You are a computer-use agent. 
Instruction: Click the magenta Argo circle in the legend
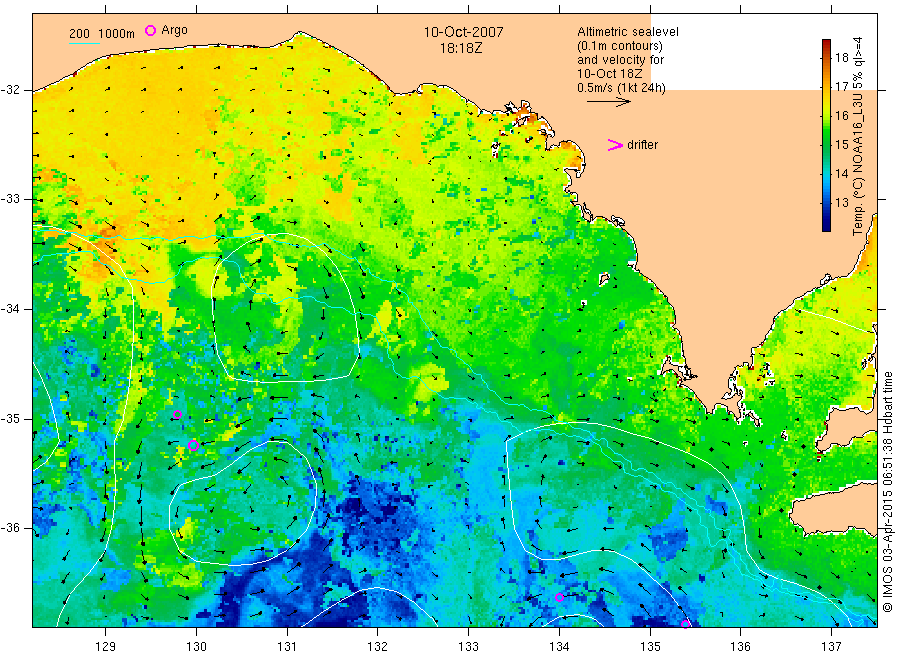click(150, 30)
